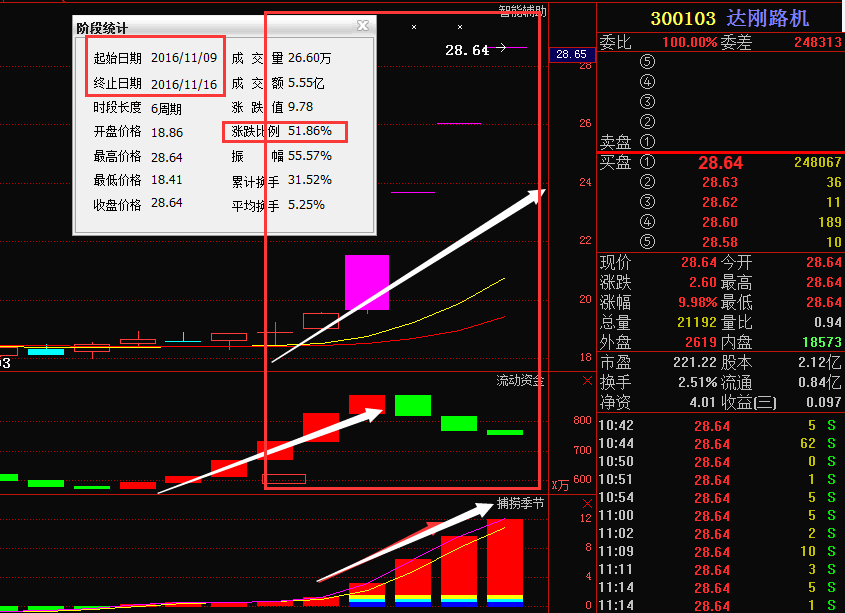
Task: Select buy level ② price 28.63
Action: (x=720, y=182)
